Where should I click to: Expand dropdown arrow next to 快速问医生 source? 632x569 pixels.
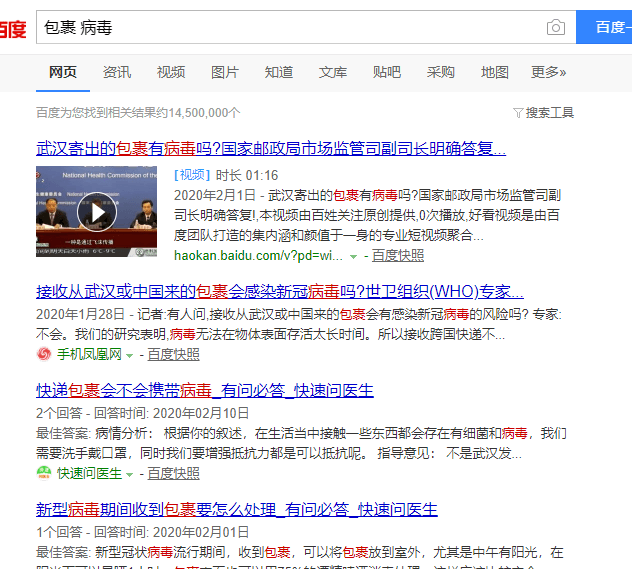[x=129, y=475]
